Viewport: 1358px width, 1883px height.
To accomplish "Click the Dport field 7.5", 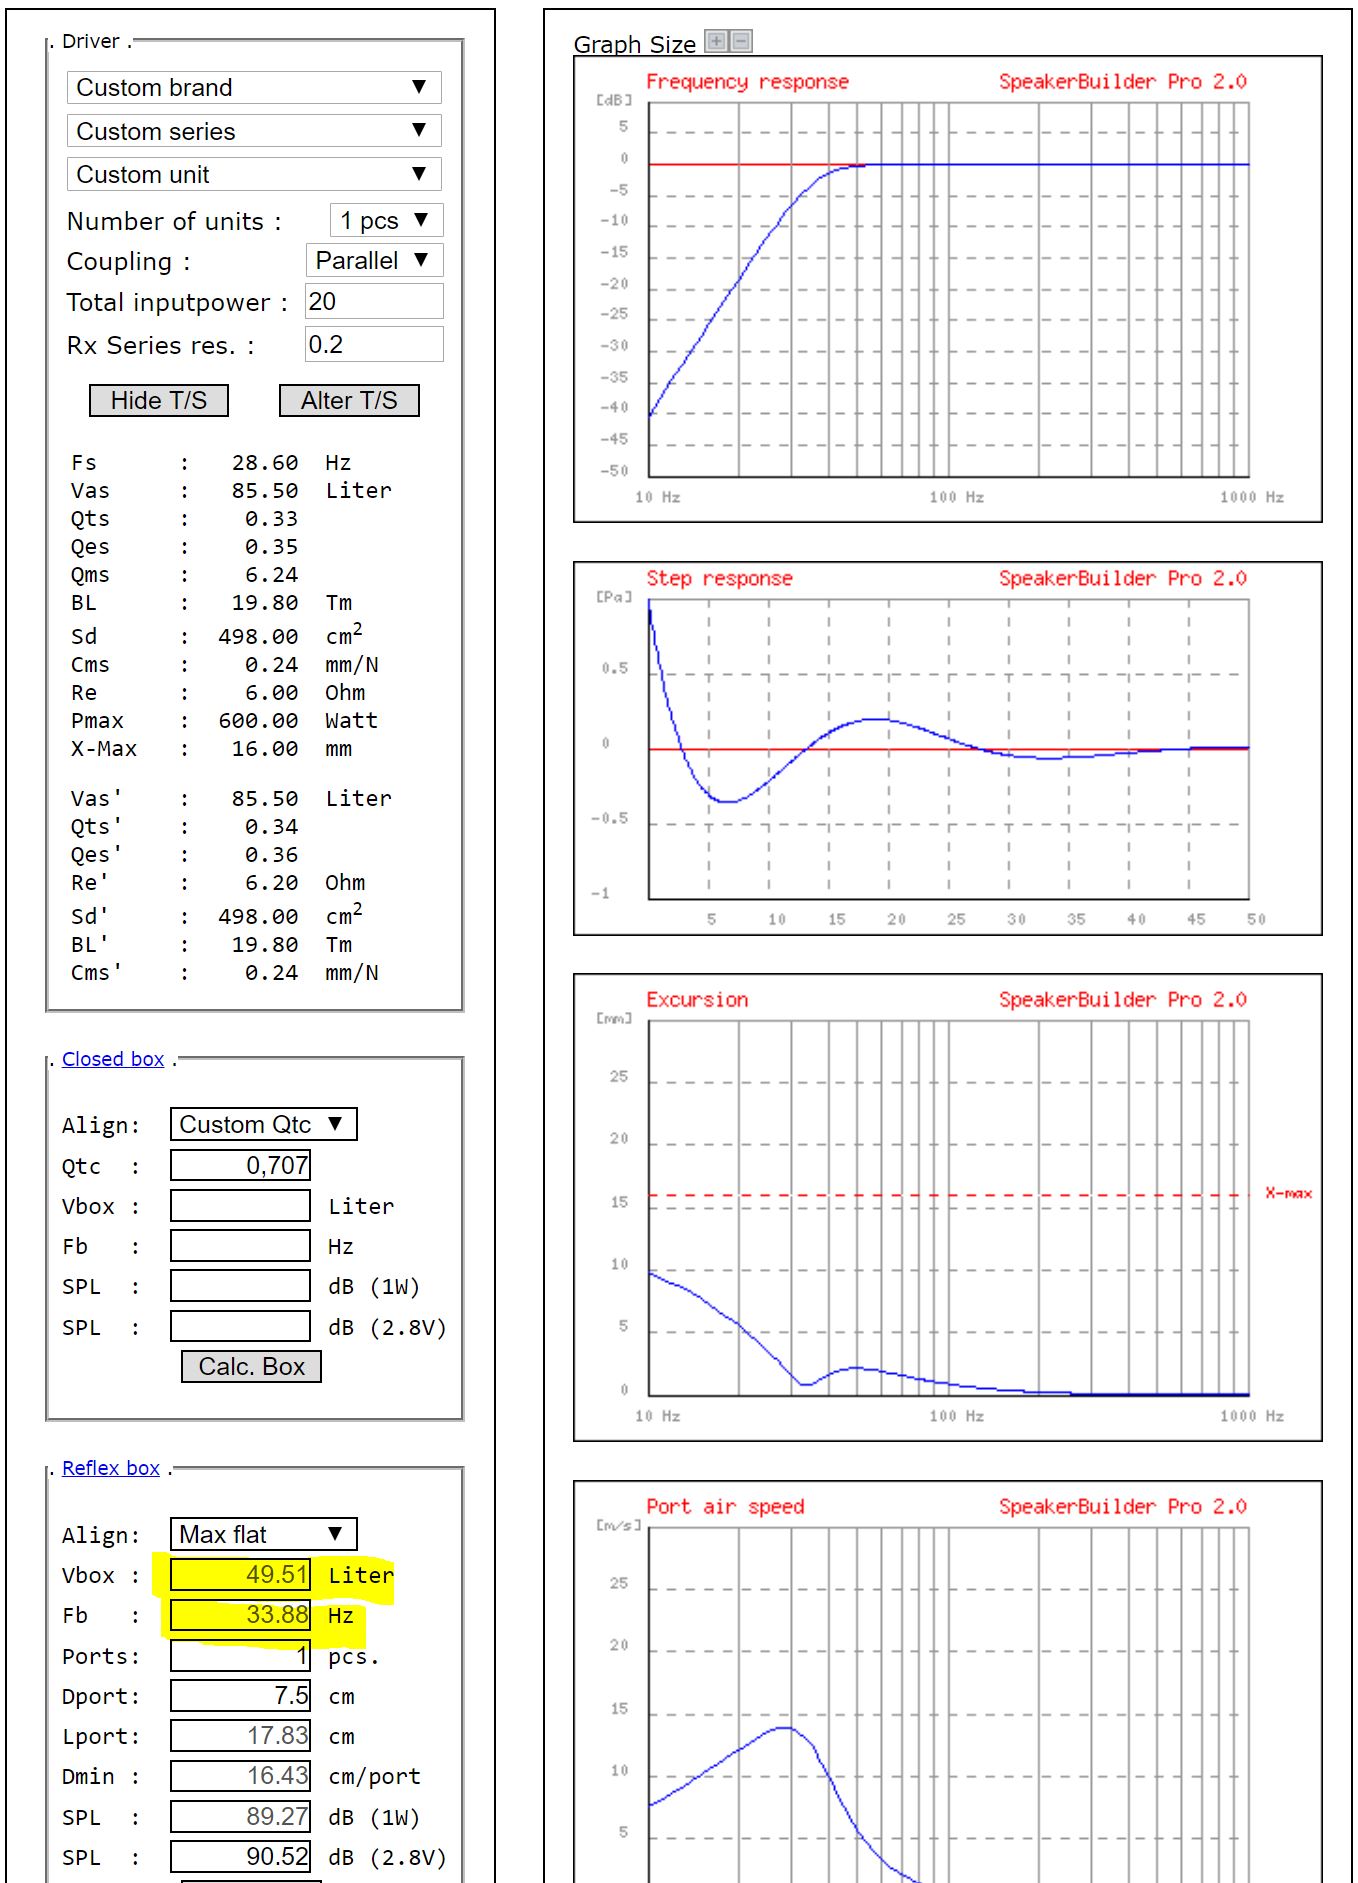I will click(x=240, y=1695).
